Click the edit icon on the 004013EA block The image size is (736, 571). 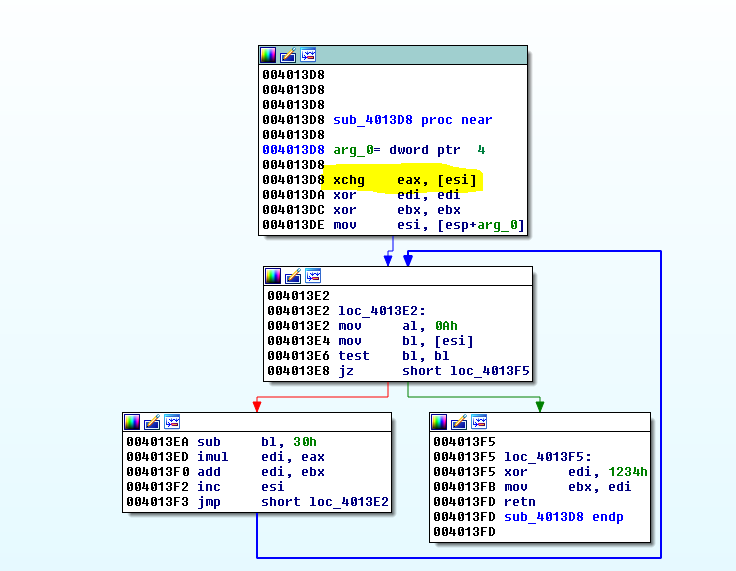pos(152,422)
